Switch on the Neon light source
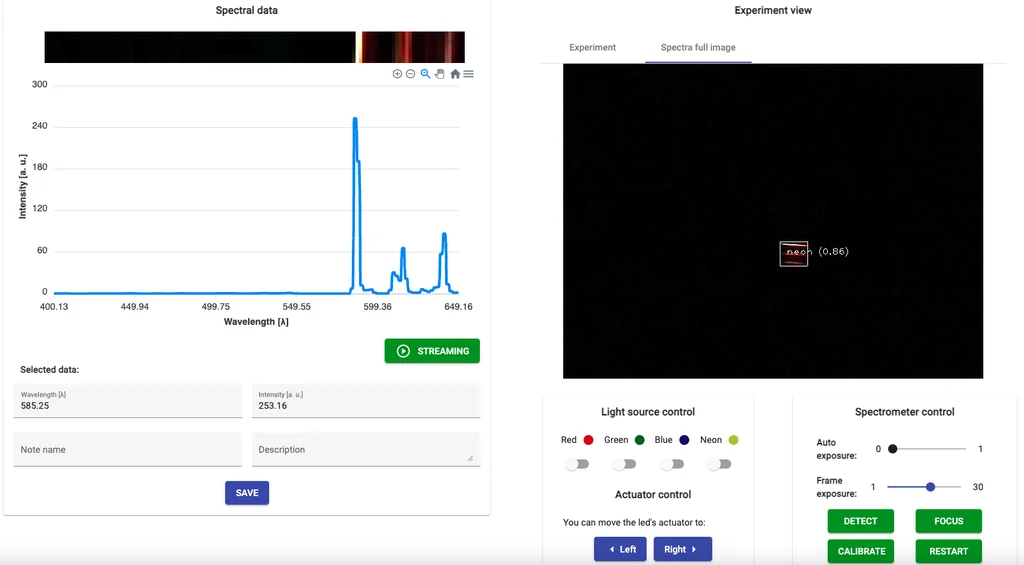Screen dimensions: 1024x565 pos(720,464)
